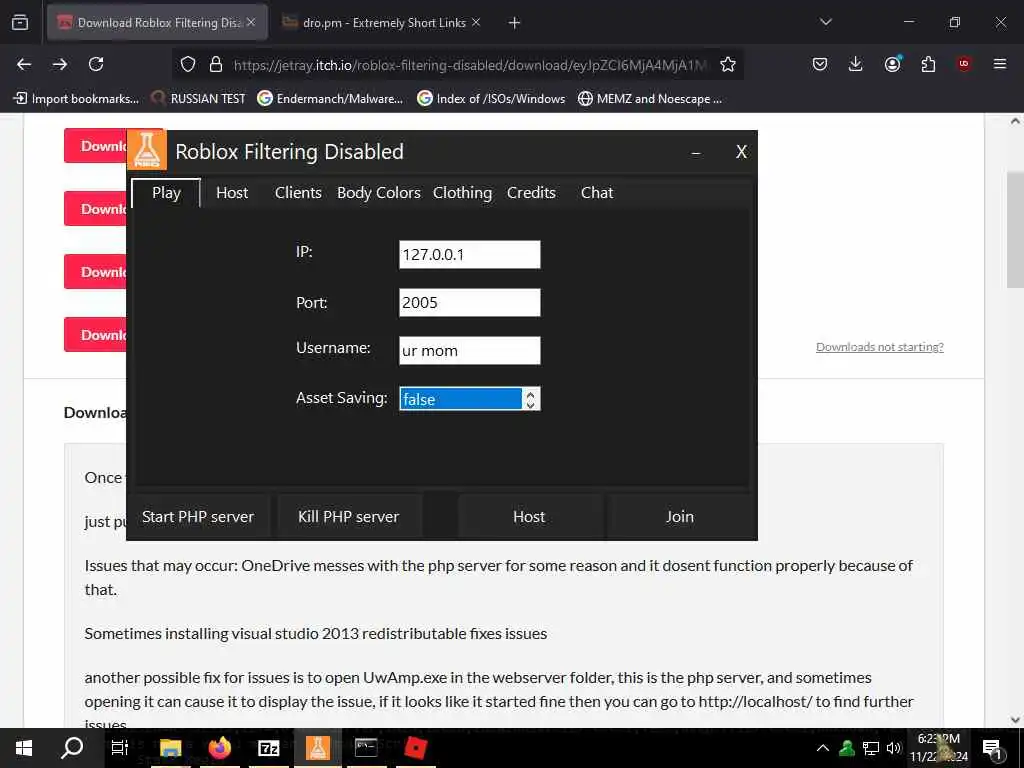
Task: Close the Download Roblox Filtering tab
Action: (x=251, y=22)
